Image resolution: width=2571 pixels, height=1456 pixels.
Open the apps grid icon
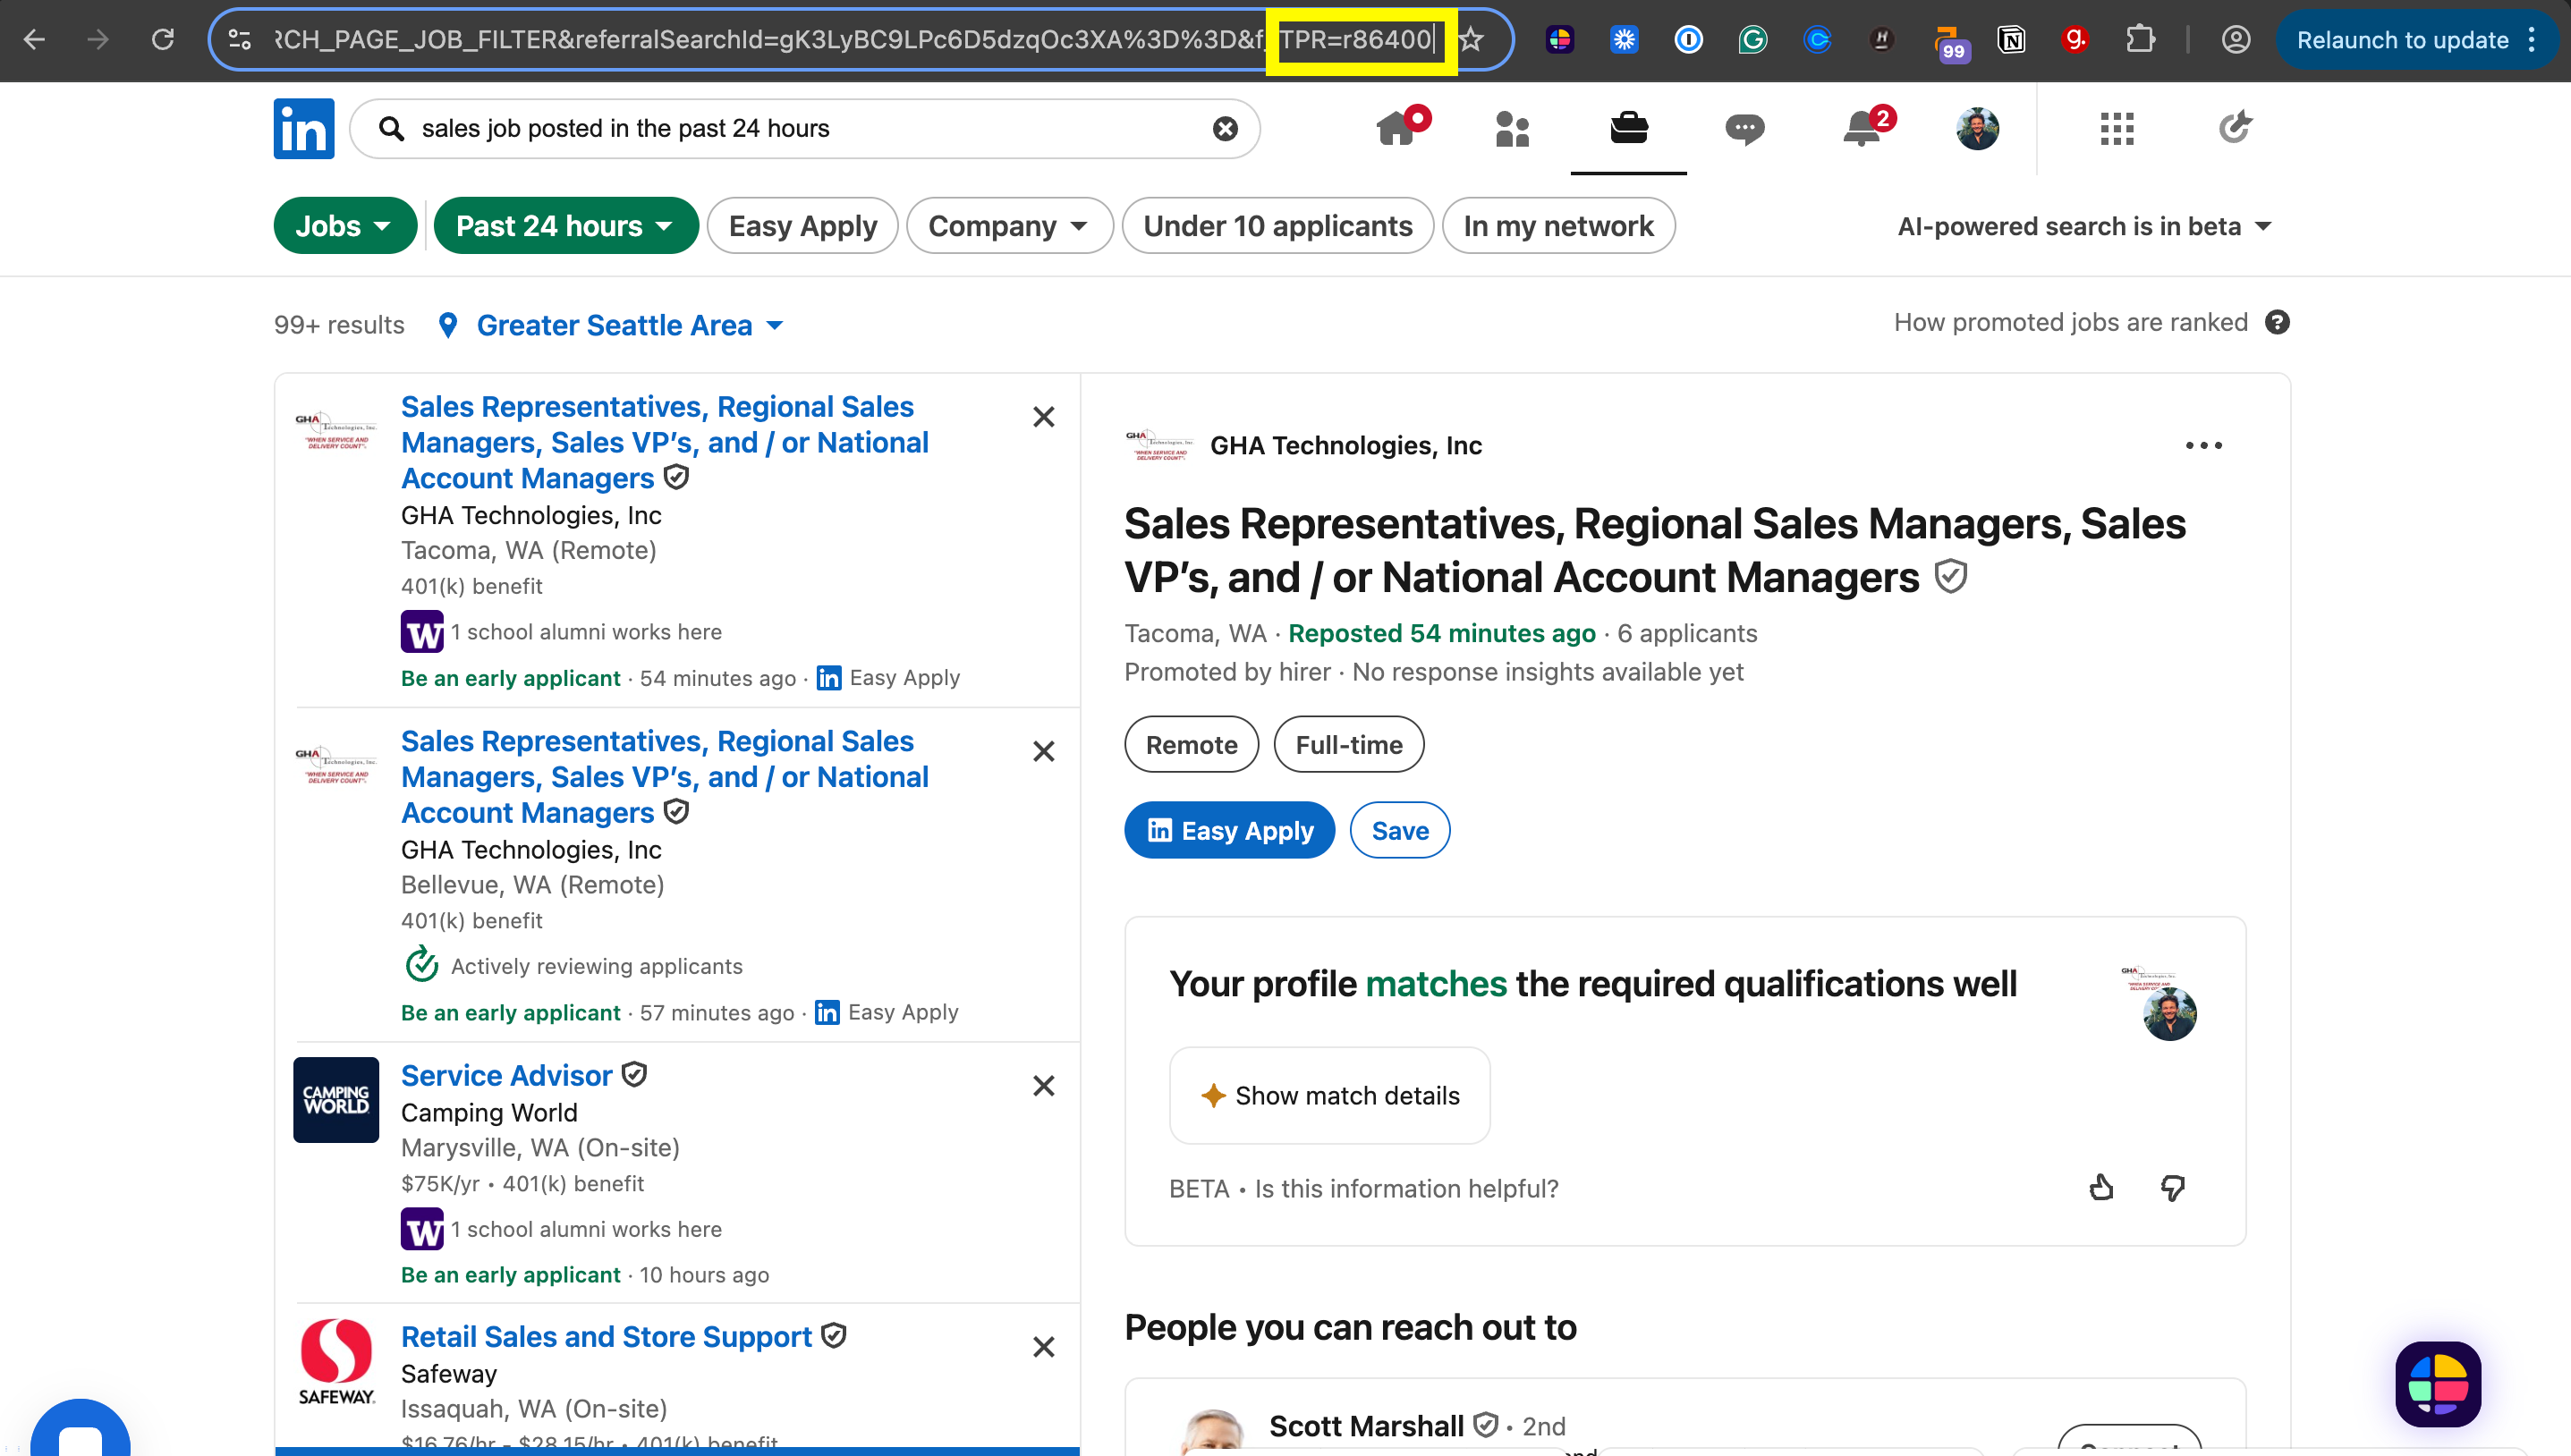point(2117,129)
